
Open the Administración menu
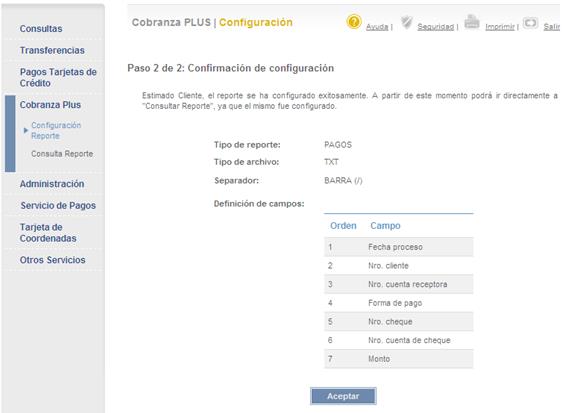(x=52, y=184)
